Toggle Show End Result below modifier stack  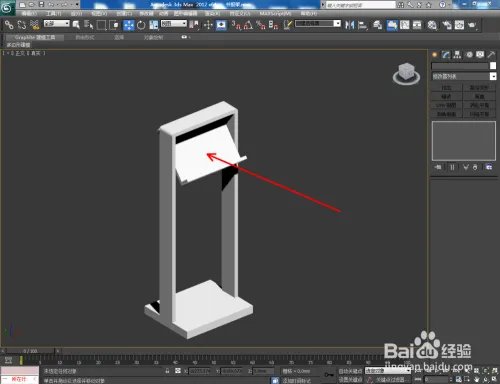click(x=452, y=167)
